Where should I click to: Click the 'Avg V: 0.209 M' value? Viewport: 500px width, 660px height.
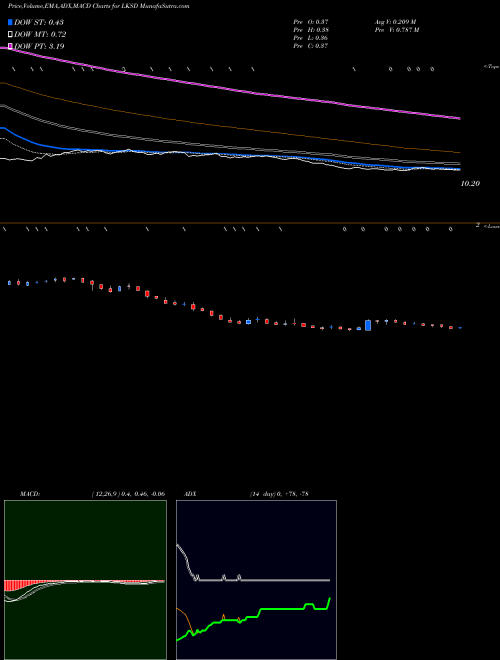(395, 22)
